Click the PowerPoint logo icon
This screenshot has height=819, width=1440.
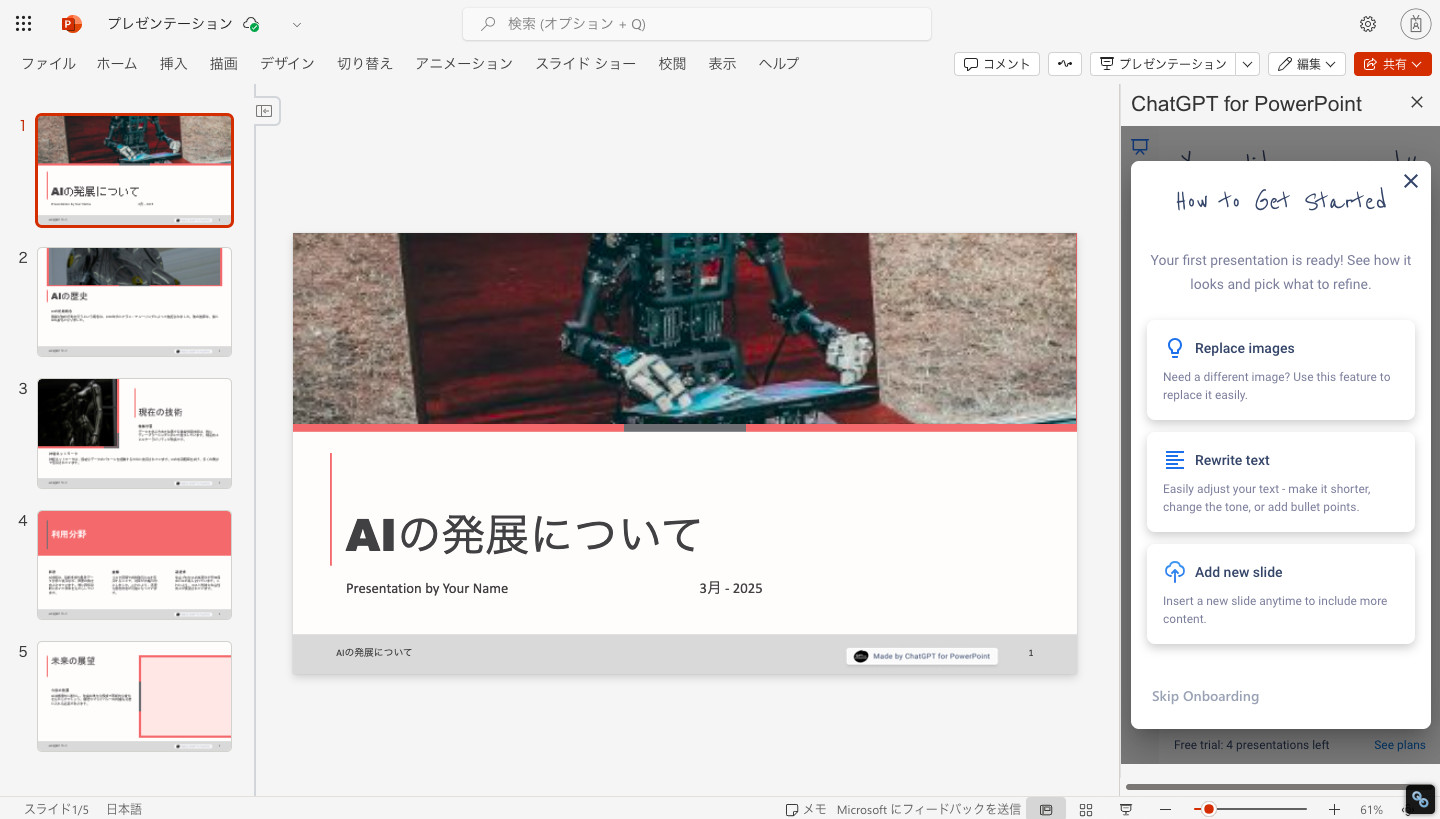(x=71, y=24)
